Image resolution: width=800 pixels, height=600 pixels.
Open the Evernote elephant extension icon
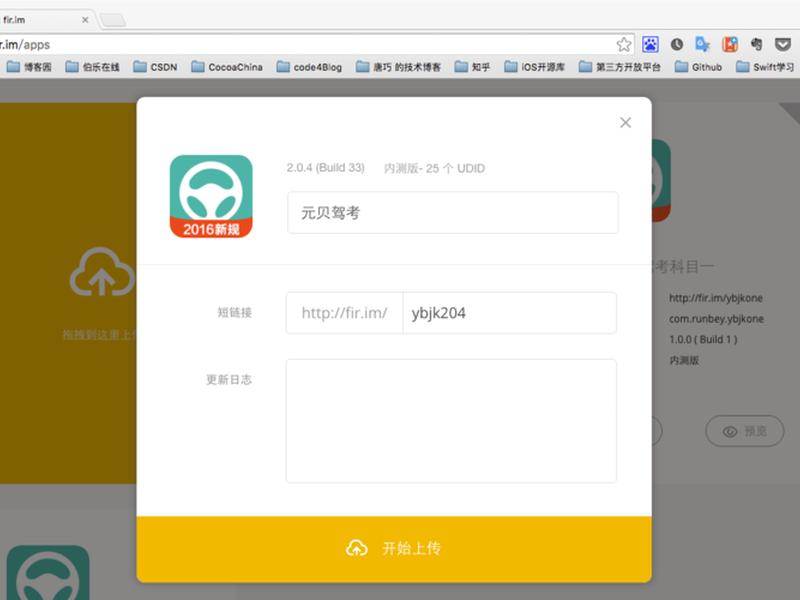click(757, 44)
